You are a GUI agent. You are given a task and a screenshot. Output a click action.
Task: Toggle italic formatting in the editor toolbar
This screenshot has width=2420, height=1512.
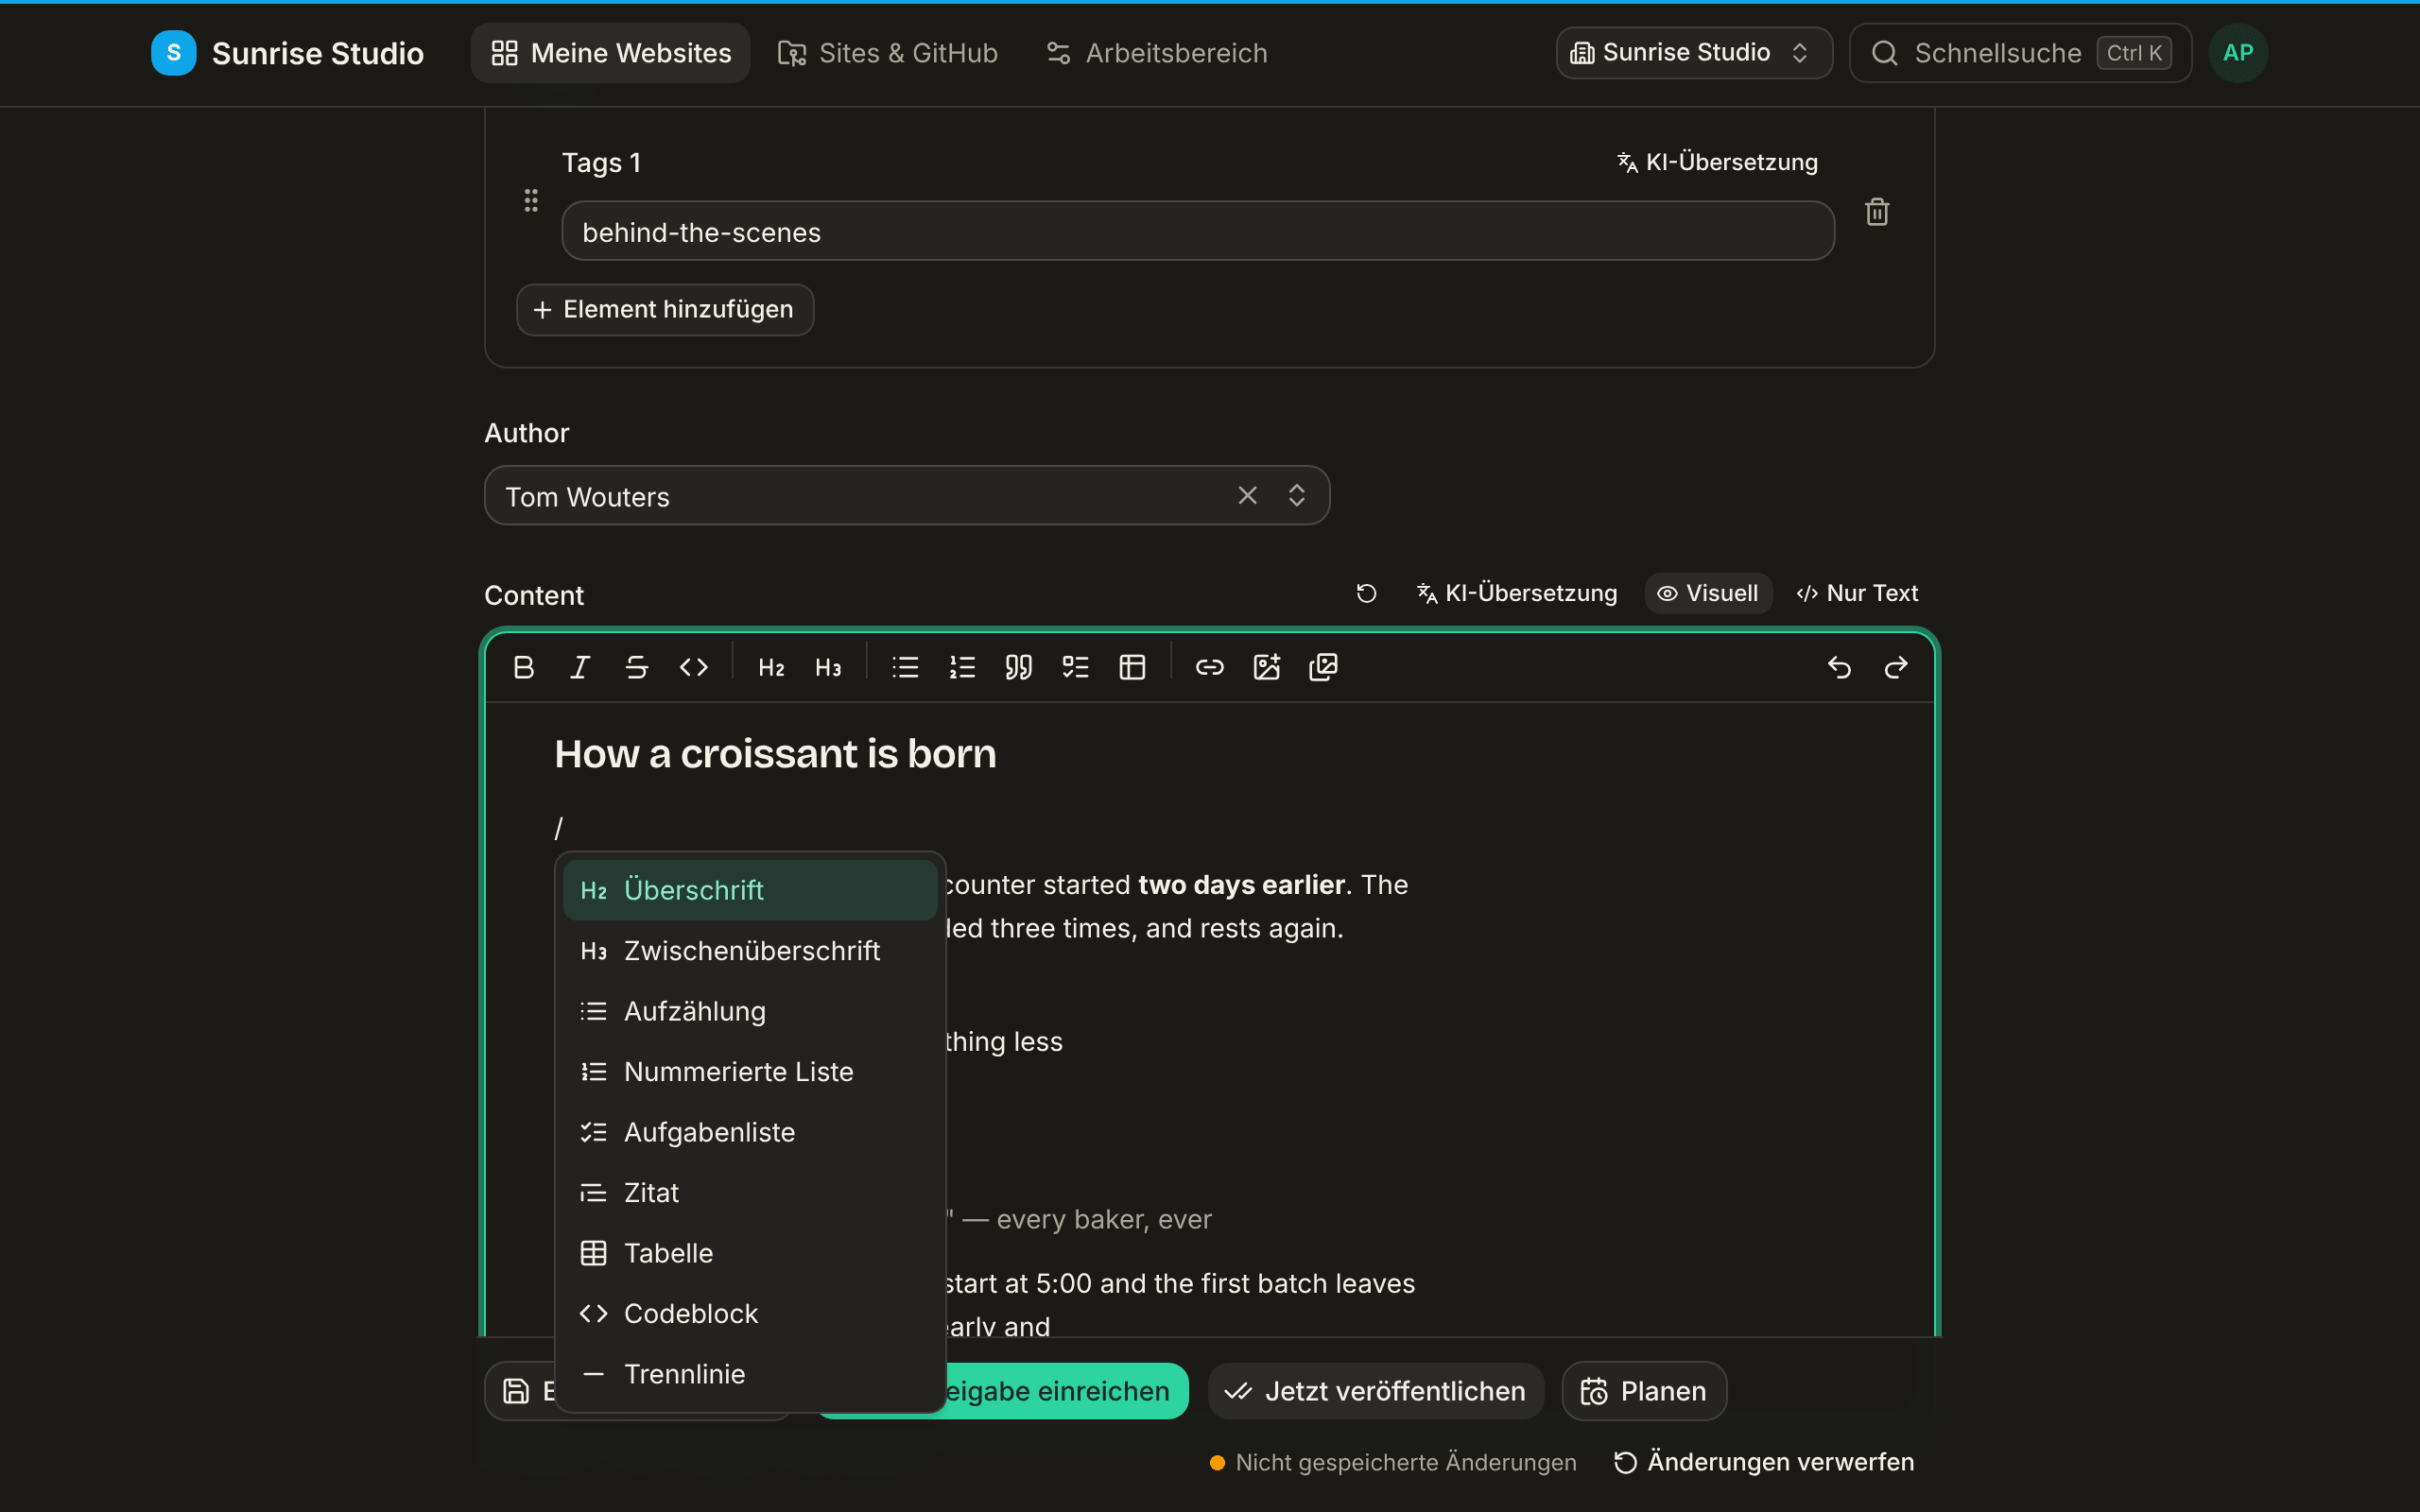[x=580, y=667]
